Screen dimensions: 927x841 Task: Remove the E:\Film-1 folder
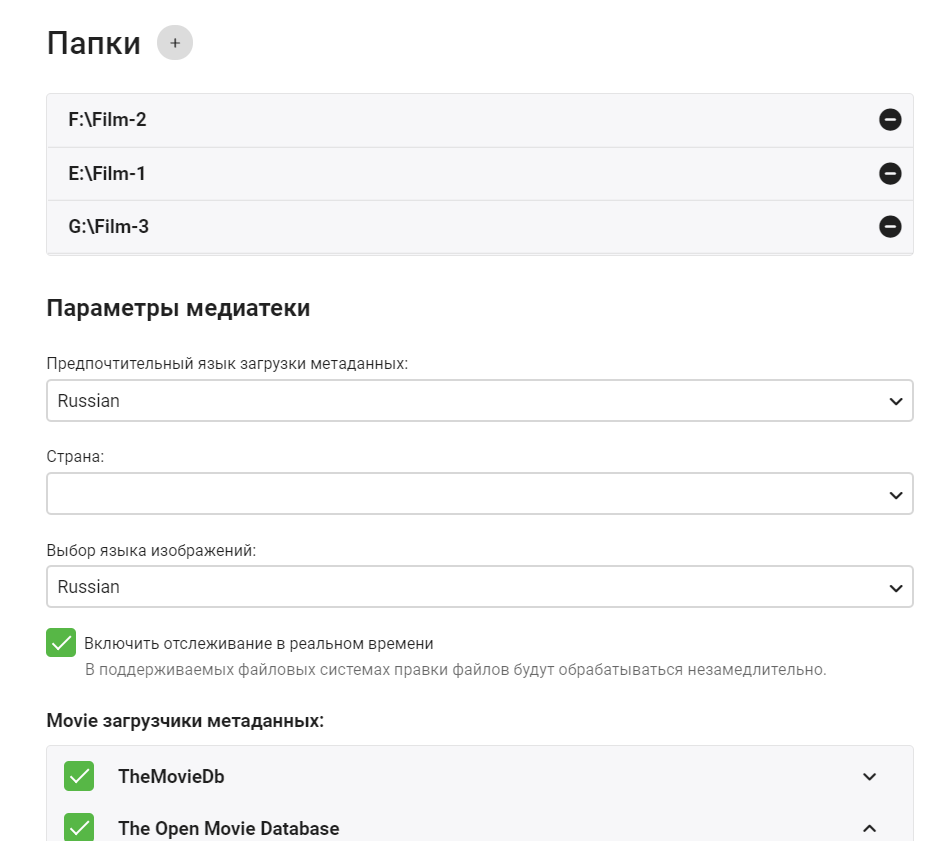pyautogui.click(x=889, y=174)
